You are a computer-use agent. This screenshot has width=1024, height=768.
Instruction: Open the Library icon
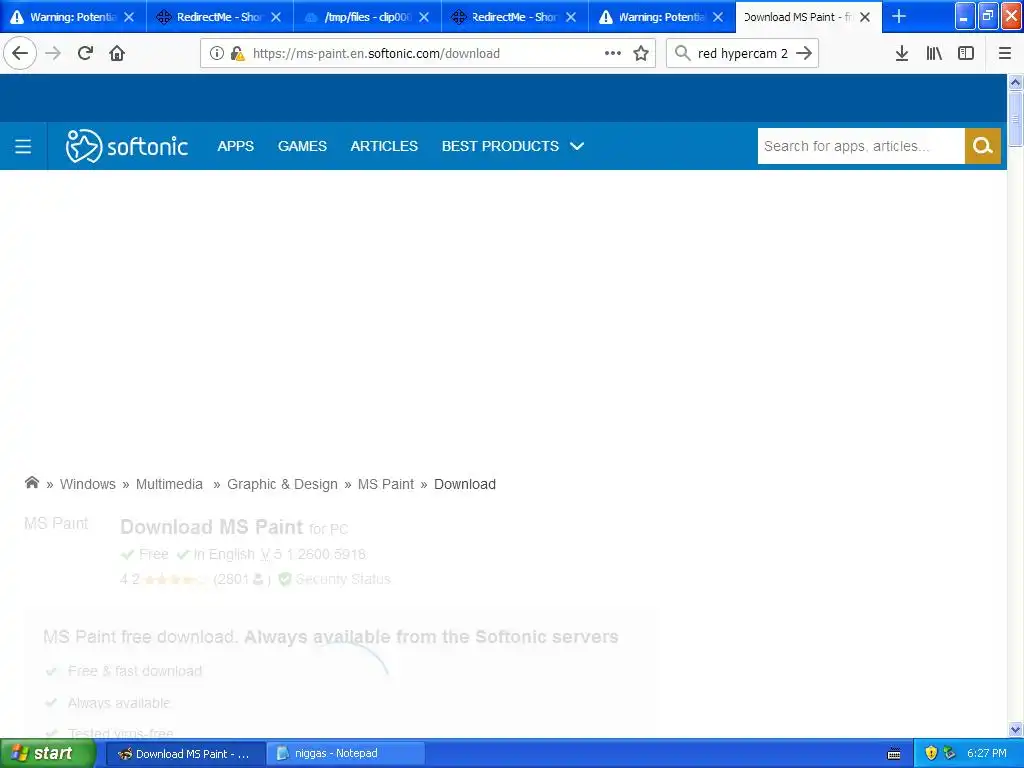coord(934,53)
